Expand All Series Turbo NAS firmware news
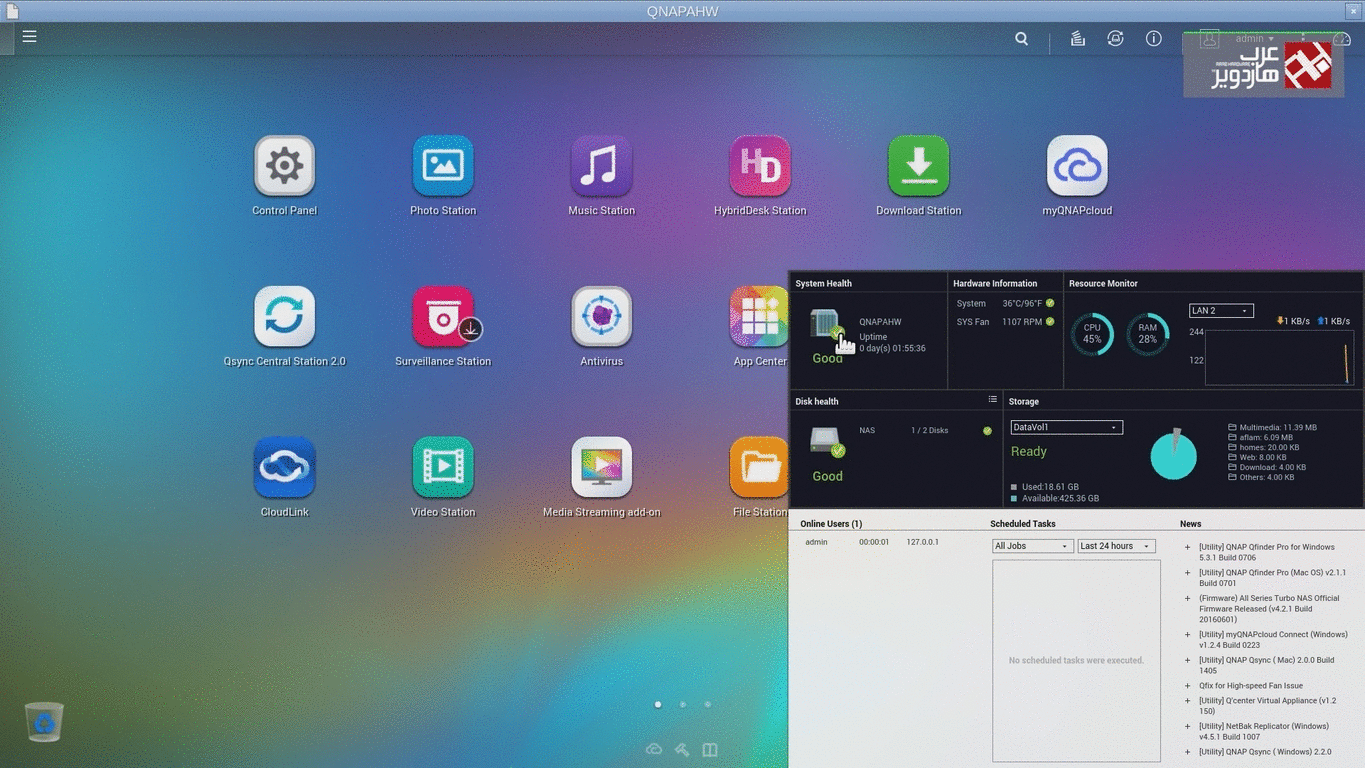Screen dimensions: 1365x768 pos(1188,599)
